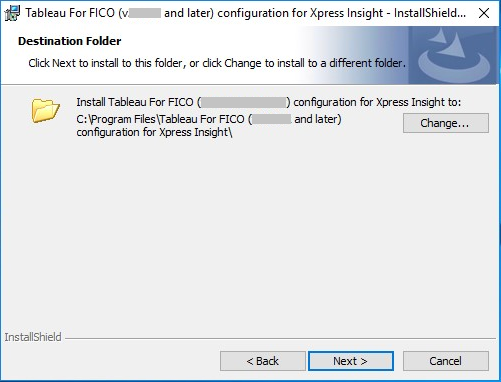501x382 pixels.
Task: Click 'configuration for Xpress Insight\' path ending
Action: pos(154,132)
